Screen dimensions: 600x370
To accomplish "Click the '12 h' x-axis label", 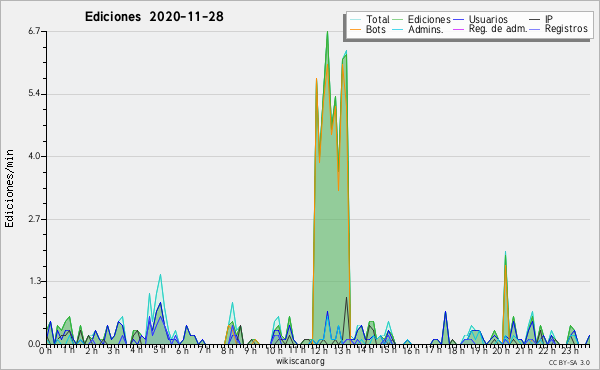I will click(x=319, y=350).
